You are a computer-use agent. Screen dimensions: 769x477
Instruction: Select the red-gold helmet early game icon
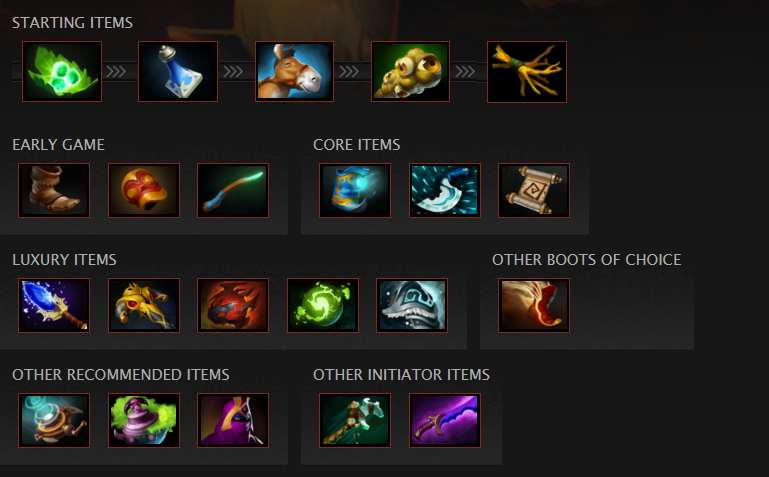point(144,190)
